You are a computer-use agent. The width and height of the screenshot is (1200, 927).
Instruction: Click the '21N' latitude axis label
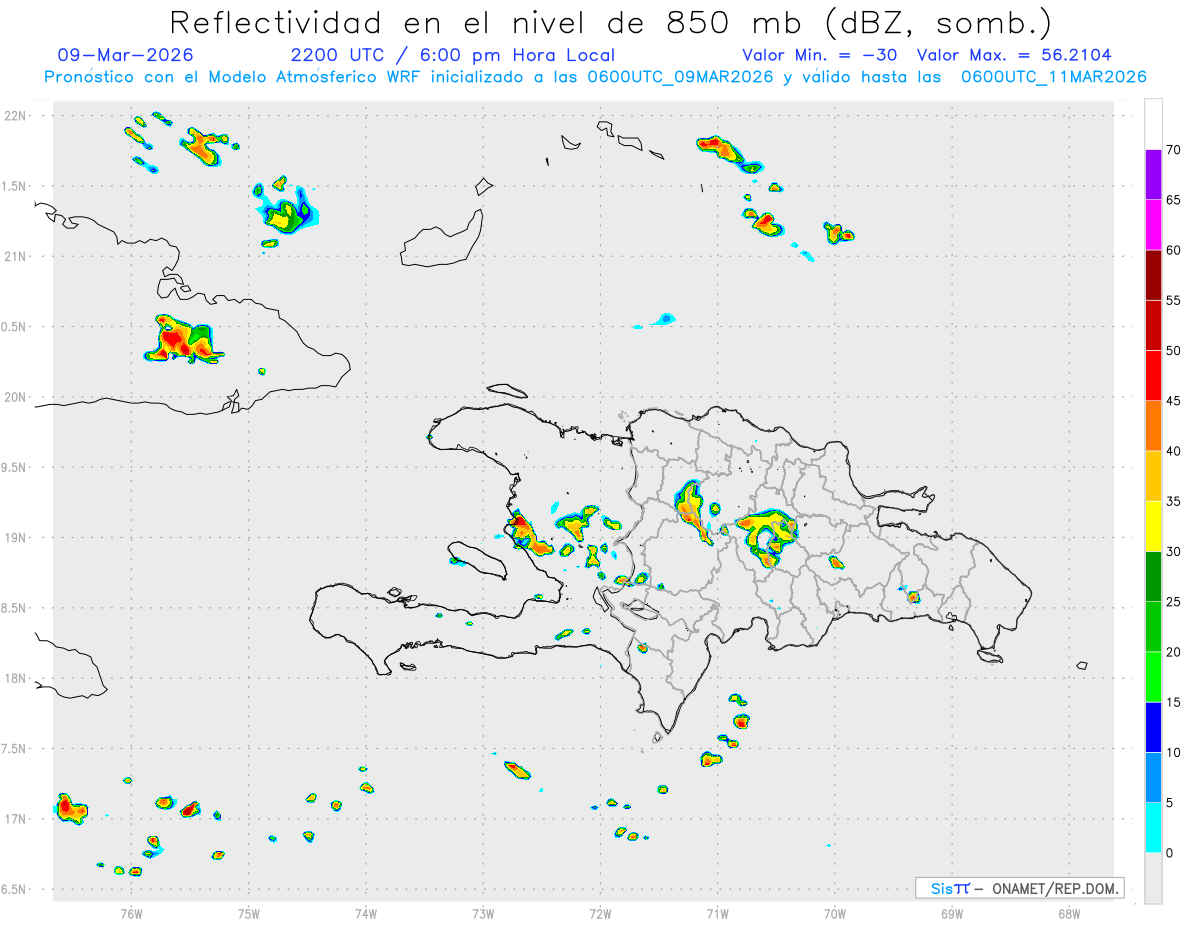tap(16, 256)
